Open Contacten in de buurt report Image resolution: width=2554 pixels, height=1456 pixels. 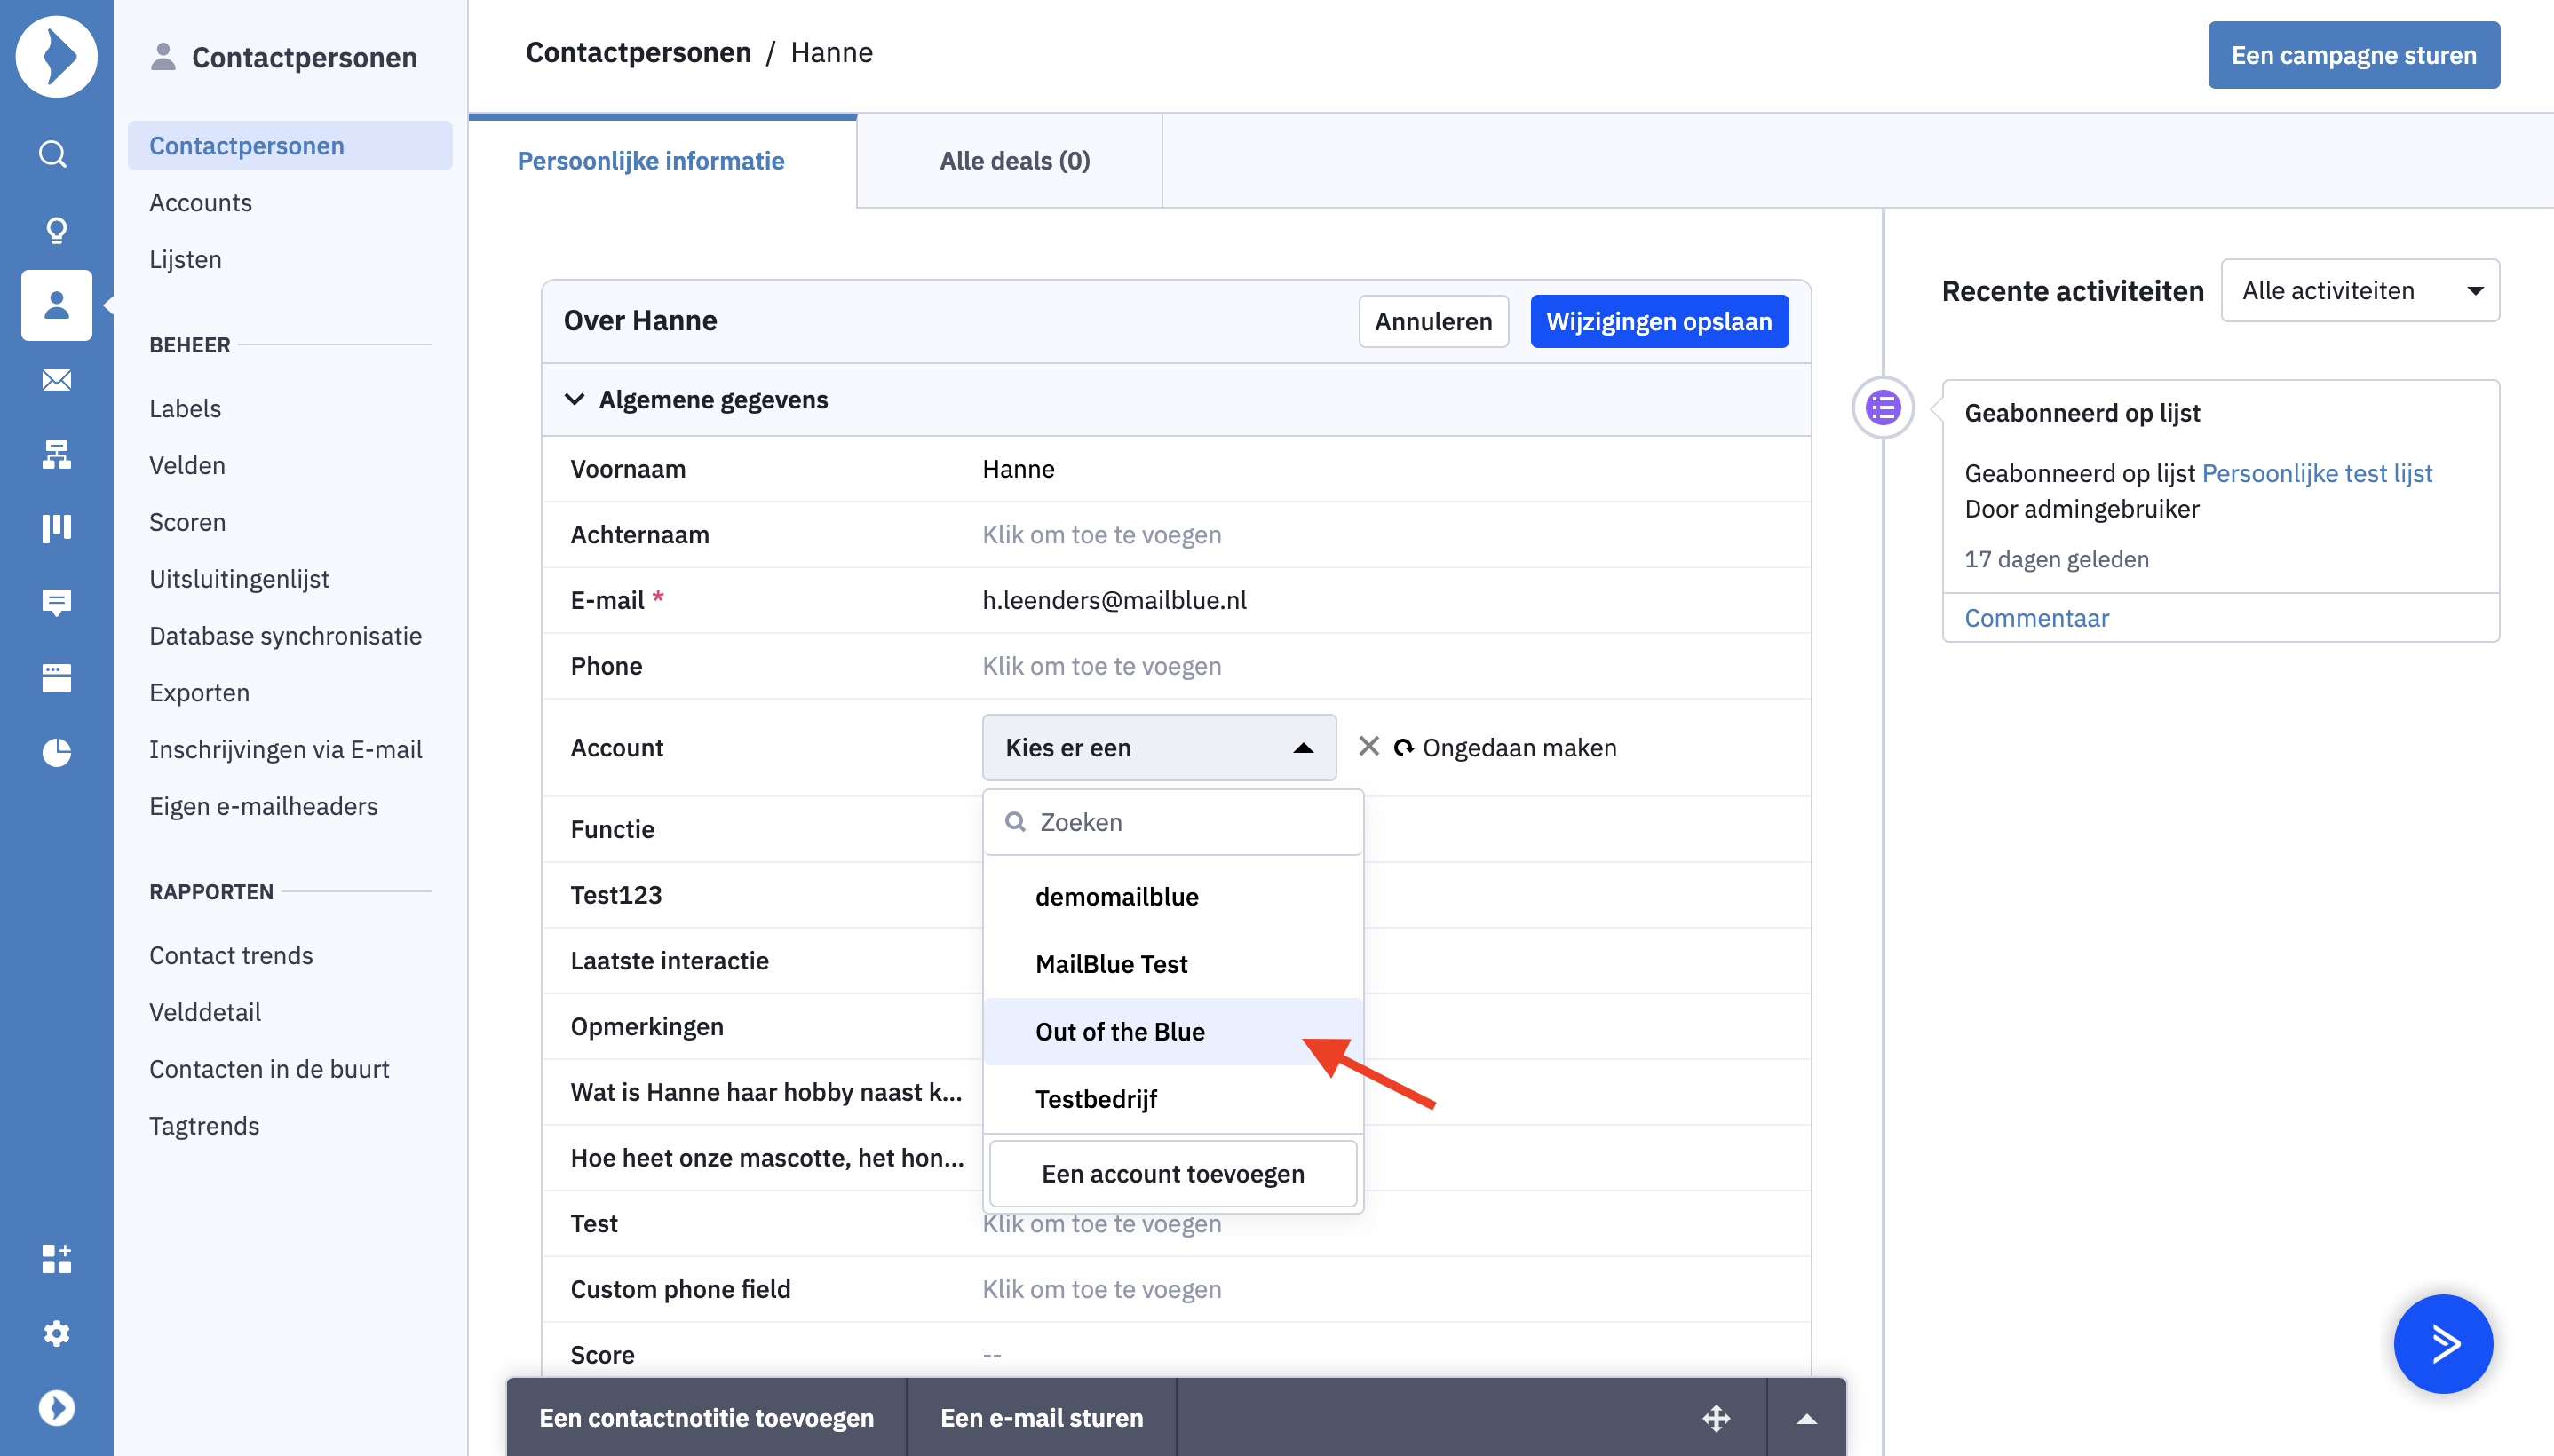(x=269, y=1069)
